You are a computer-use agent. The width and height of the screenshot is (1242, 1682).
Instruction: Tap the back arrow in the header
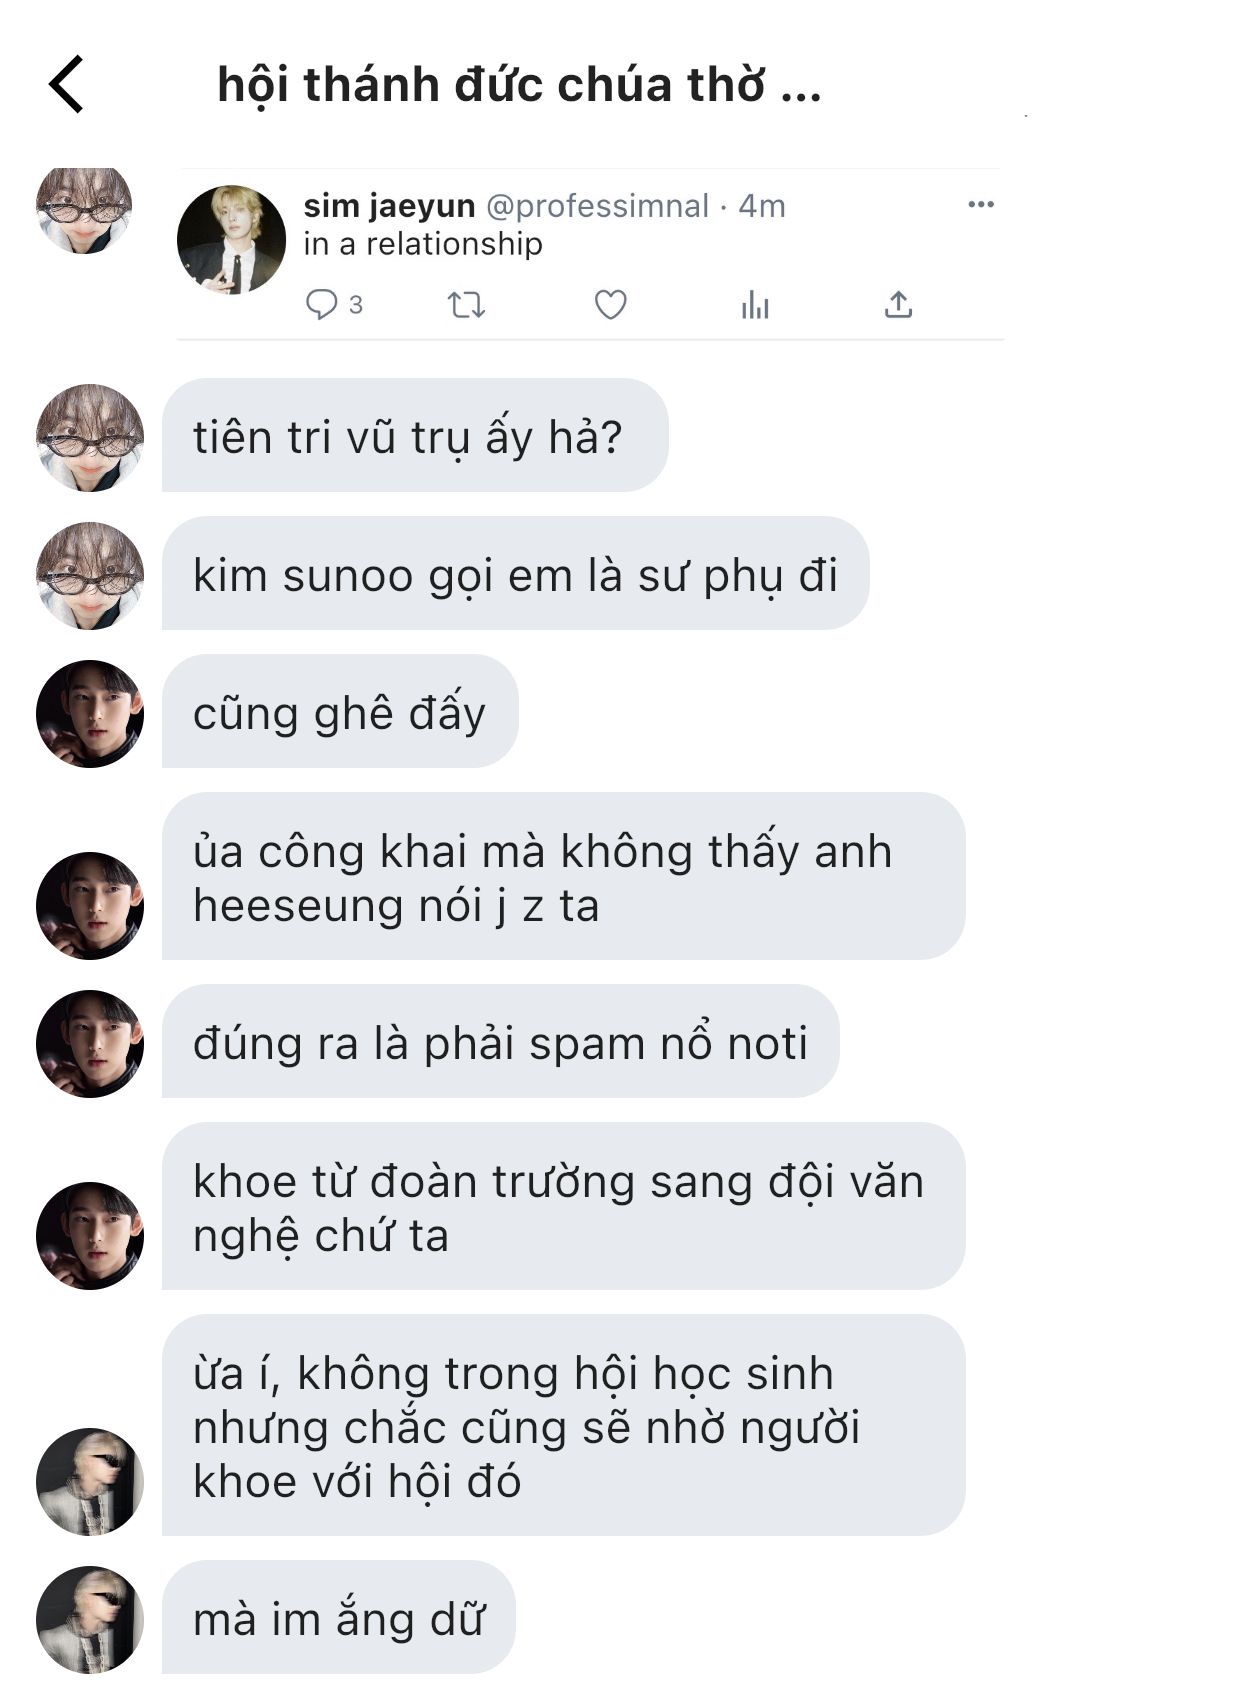[66, 85]
